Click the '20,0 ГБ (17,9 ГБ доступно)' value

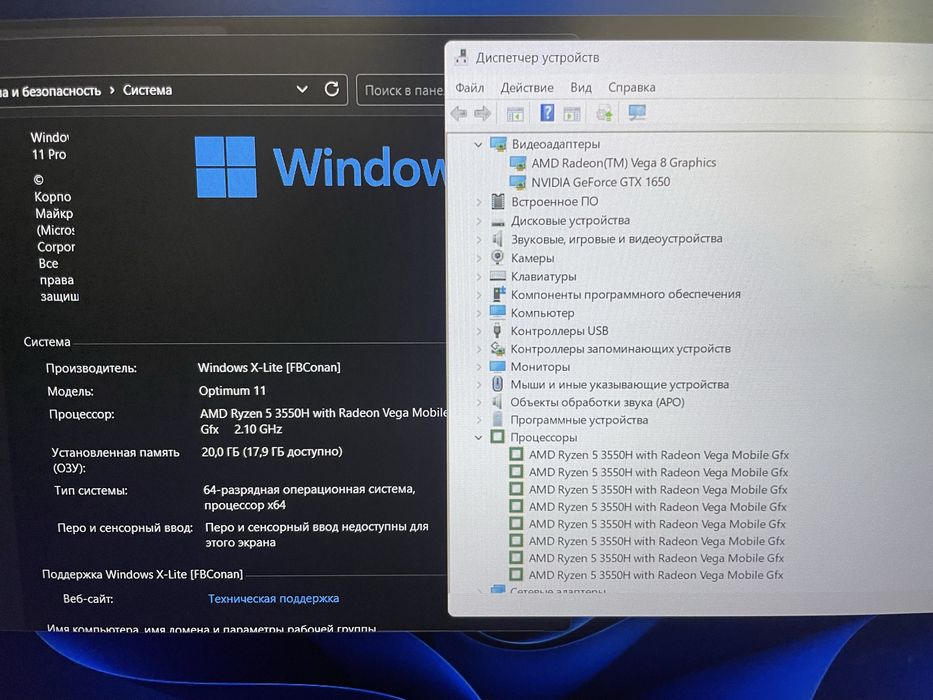point(272,452)
